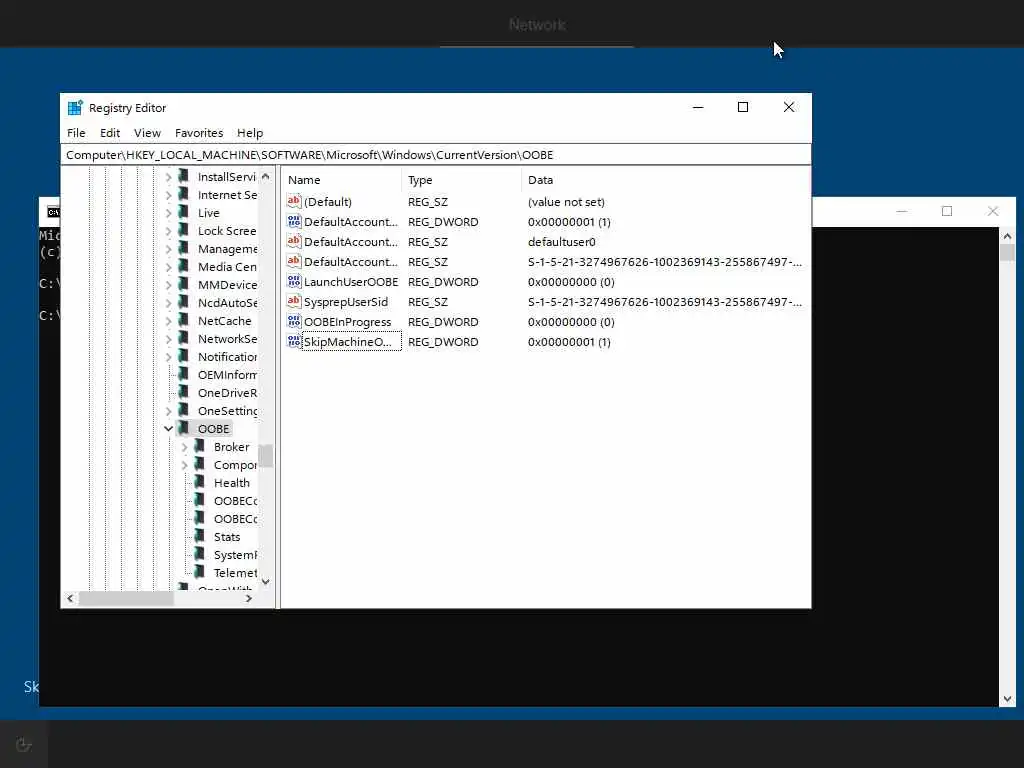This screenshot has height=768, width=1024.
Task: Open the Favorites menu
Action: (199, 133)
